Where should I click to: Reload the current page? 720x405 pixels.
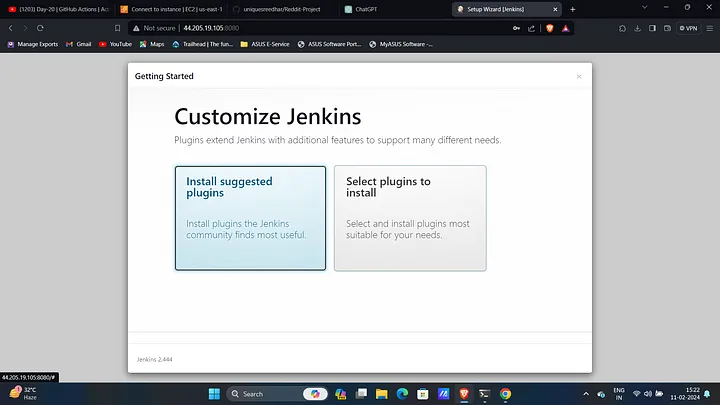pos(40,28)
